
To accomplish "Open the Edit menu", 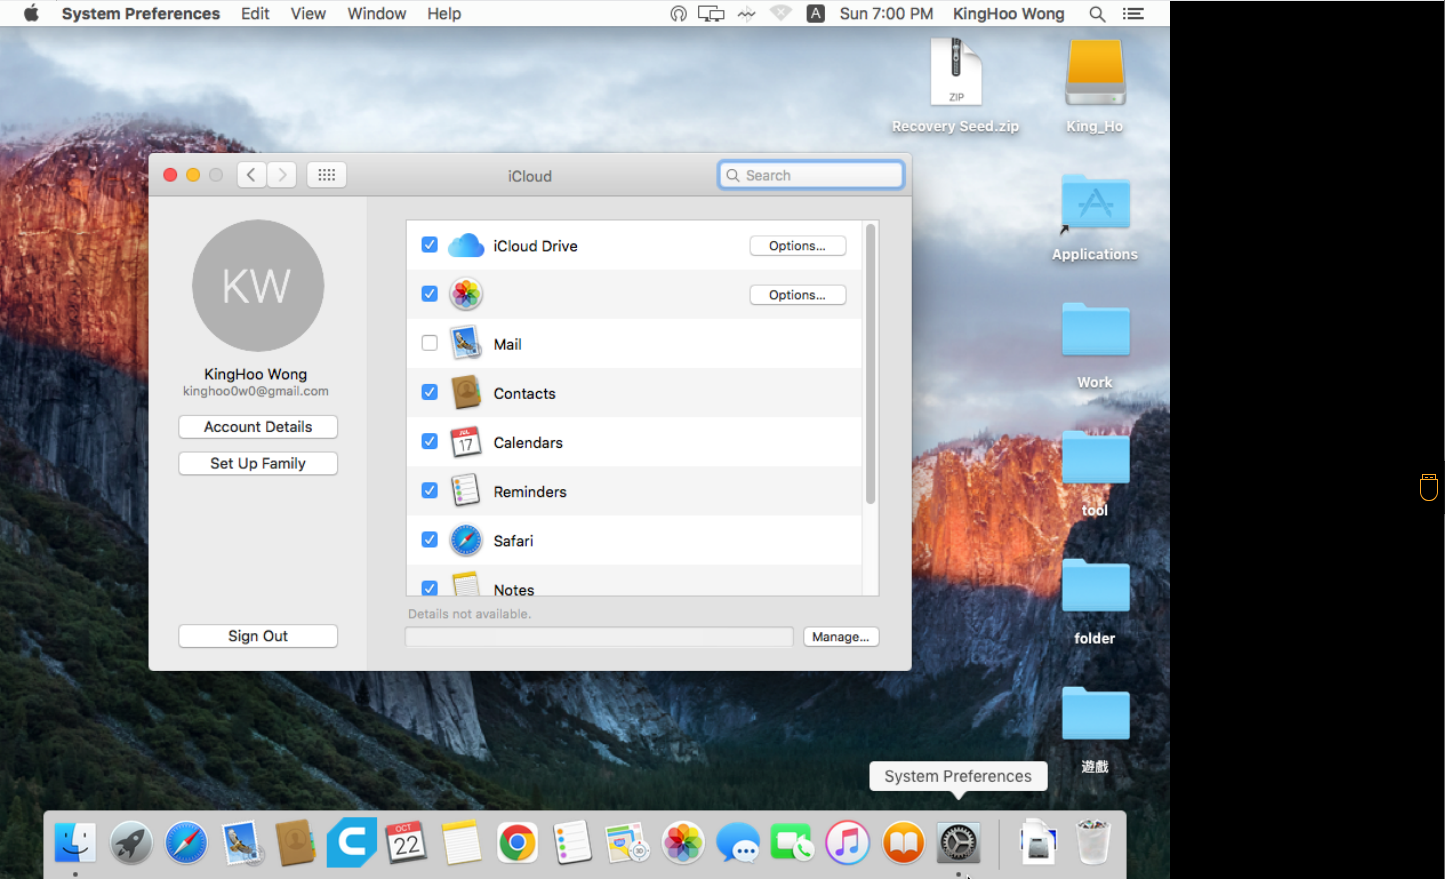I will (255, 14).
